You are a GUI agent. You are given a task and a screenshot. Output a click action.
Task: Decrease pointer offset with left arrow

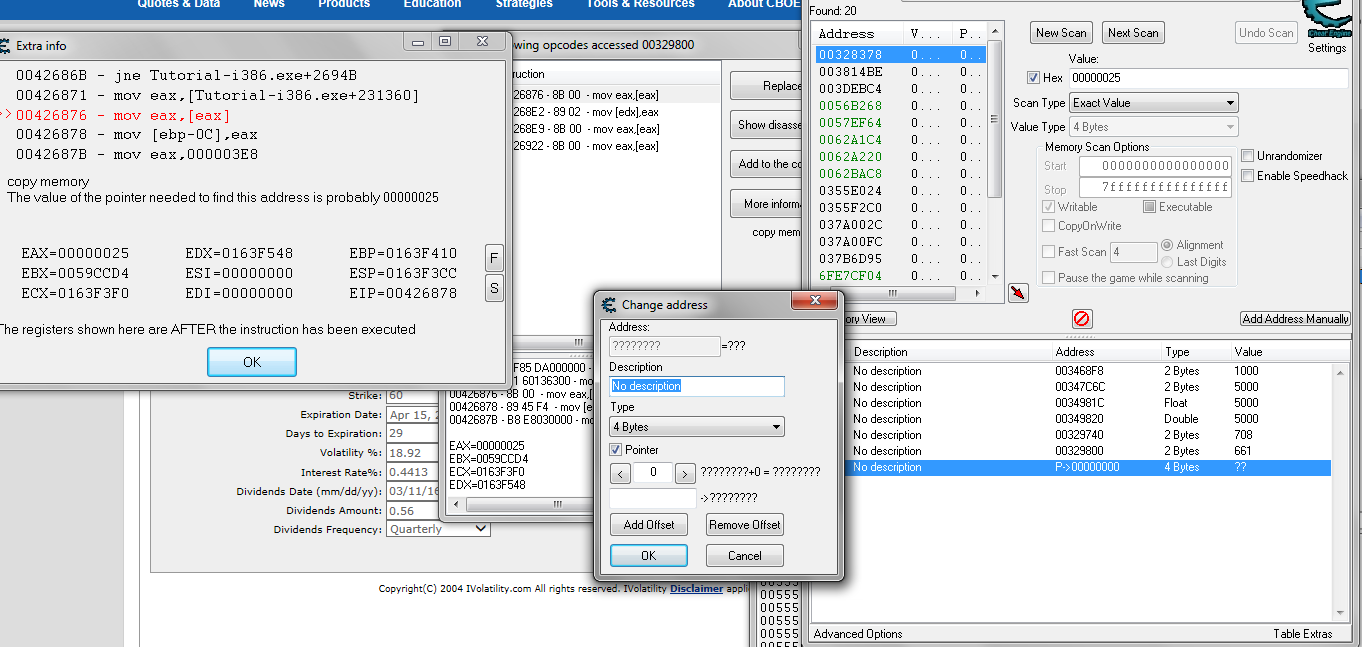620,472
